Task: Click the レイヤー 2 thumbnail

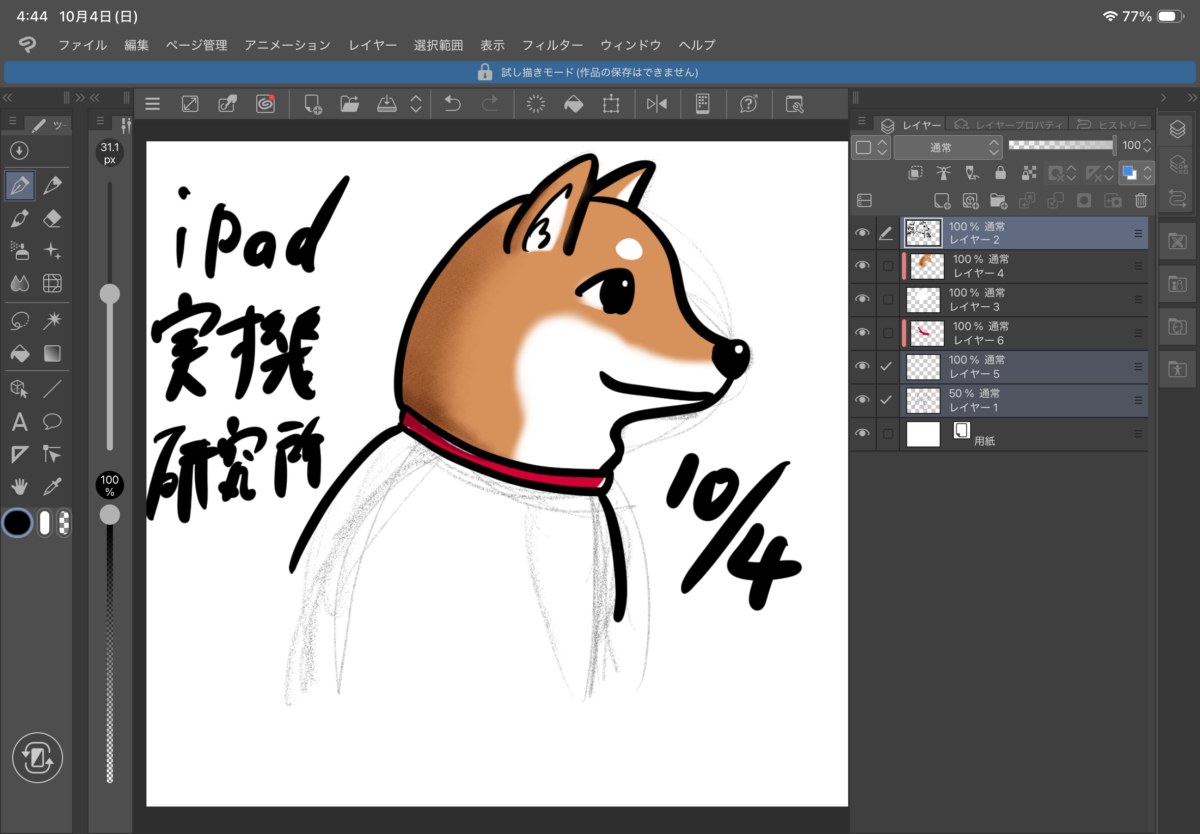Action: (x=923, y=233)
